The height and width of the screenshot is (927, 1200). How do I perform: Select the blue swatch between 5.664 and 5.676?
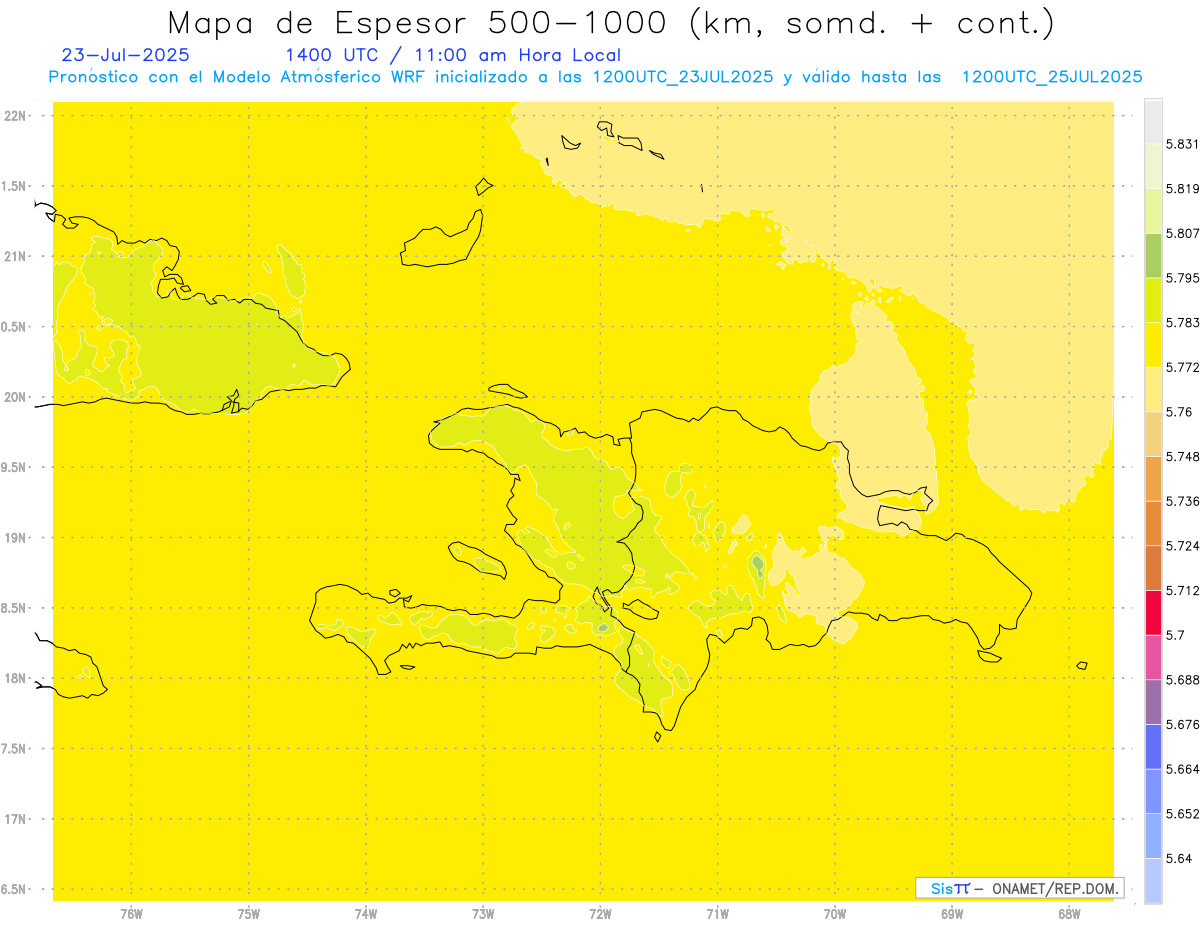click(1153, 746)
